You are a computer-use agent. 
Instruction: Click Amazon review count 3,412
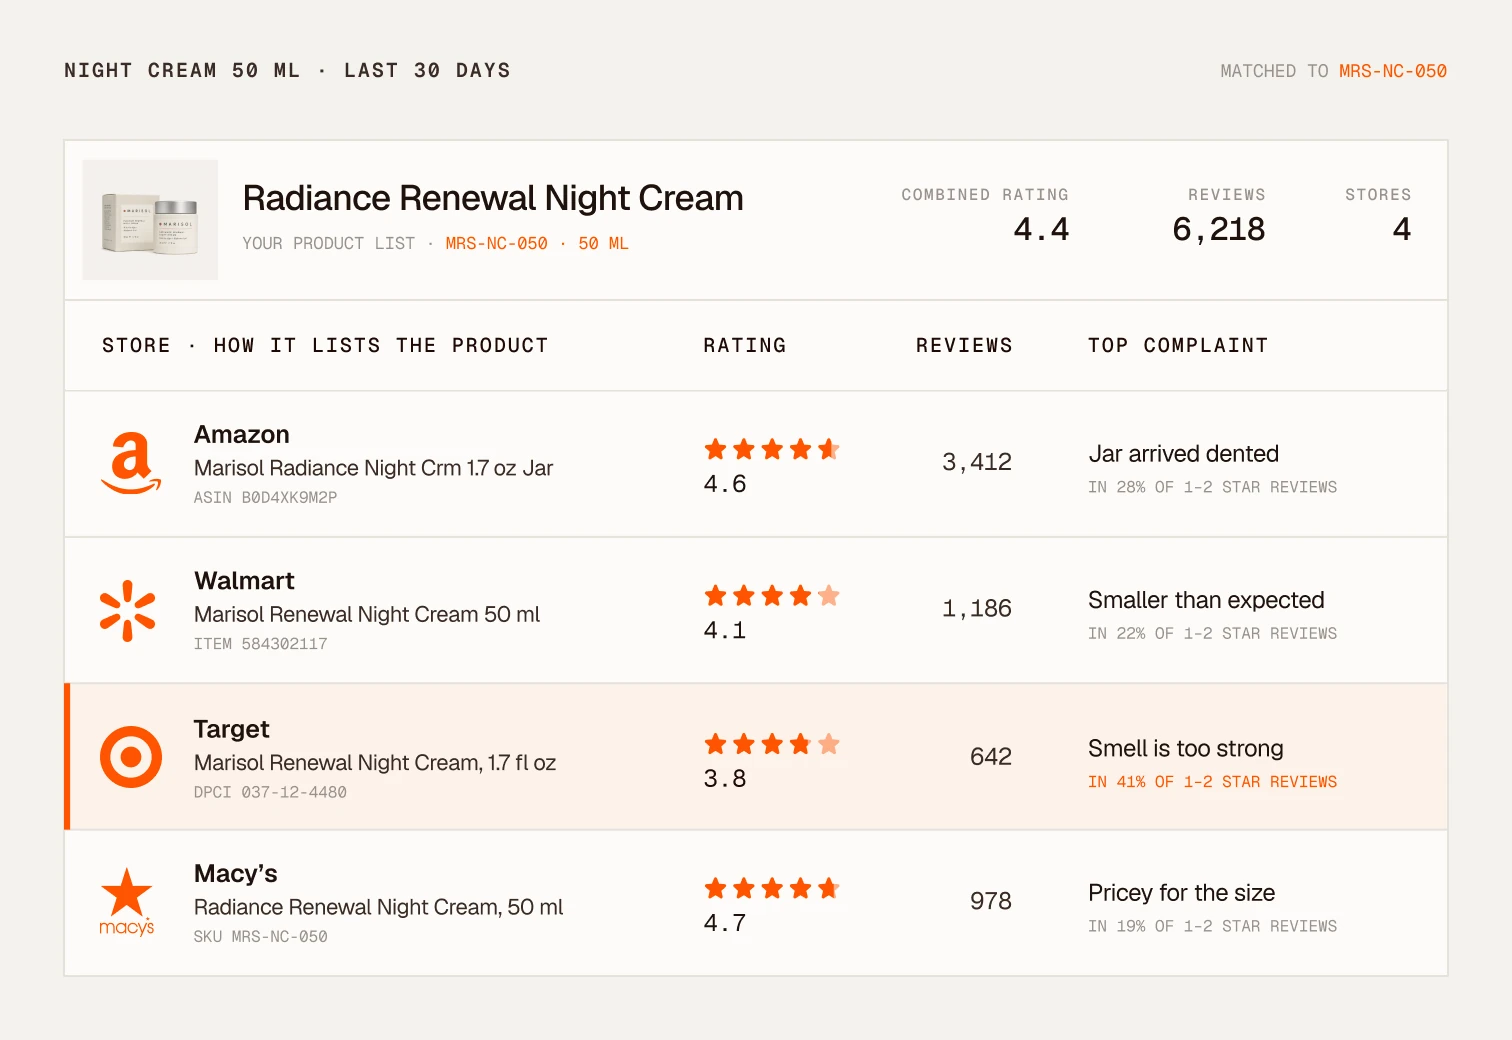pos(977,462)
